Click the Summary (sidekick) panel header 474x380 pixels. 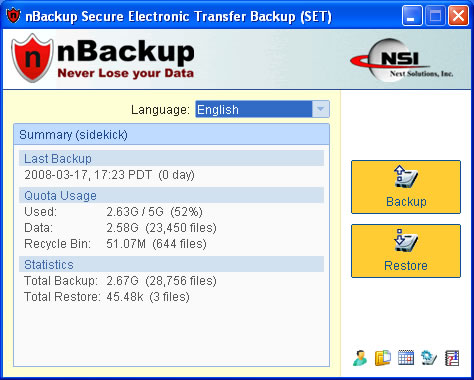coord(171,135)
